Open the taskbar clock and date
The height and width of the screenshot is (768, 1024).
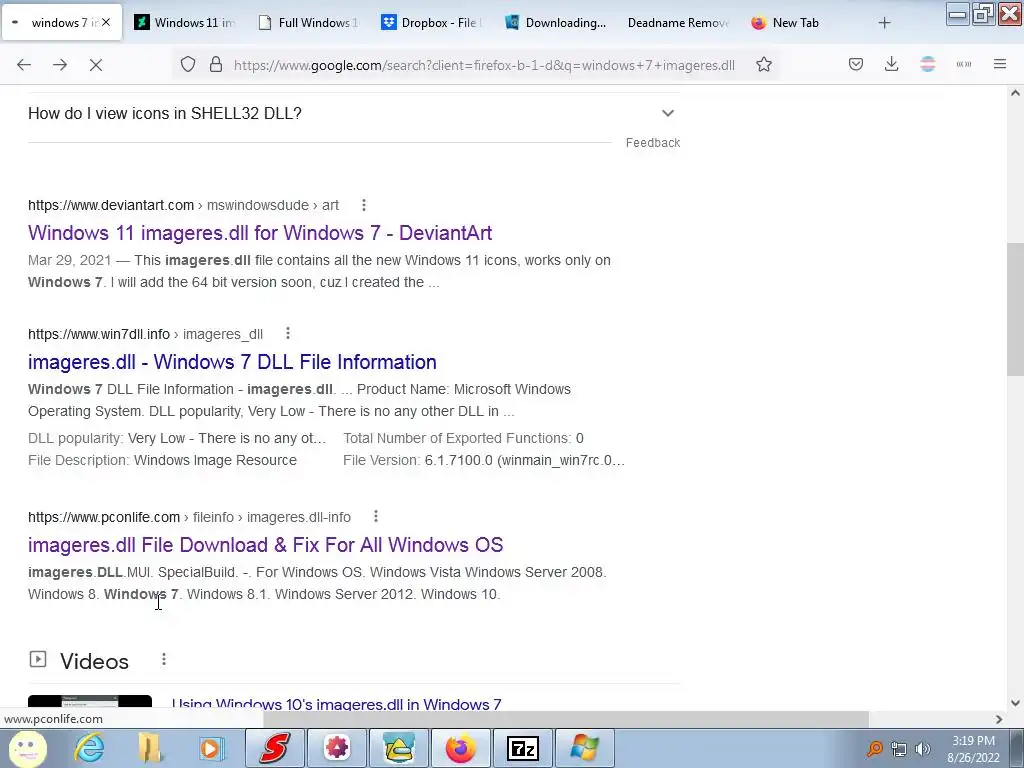[973, 749]
